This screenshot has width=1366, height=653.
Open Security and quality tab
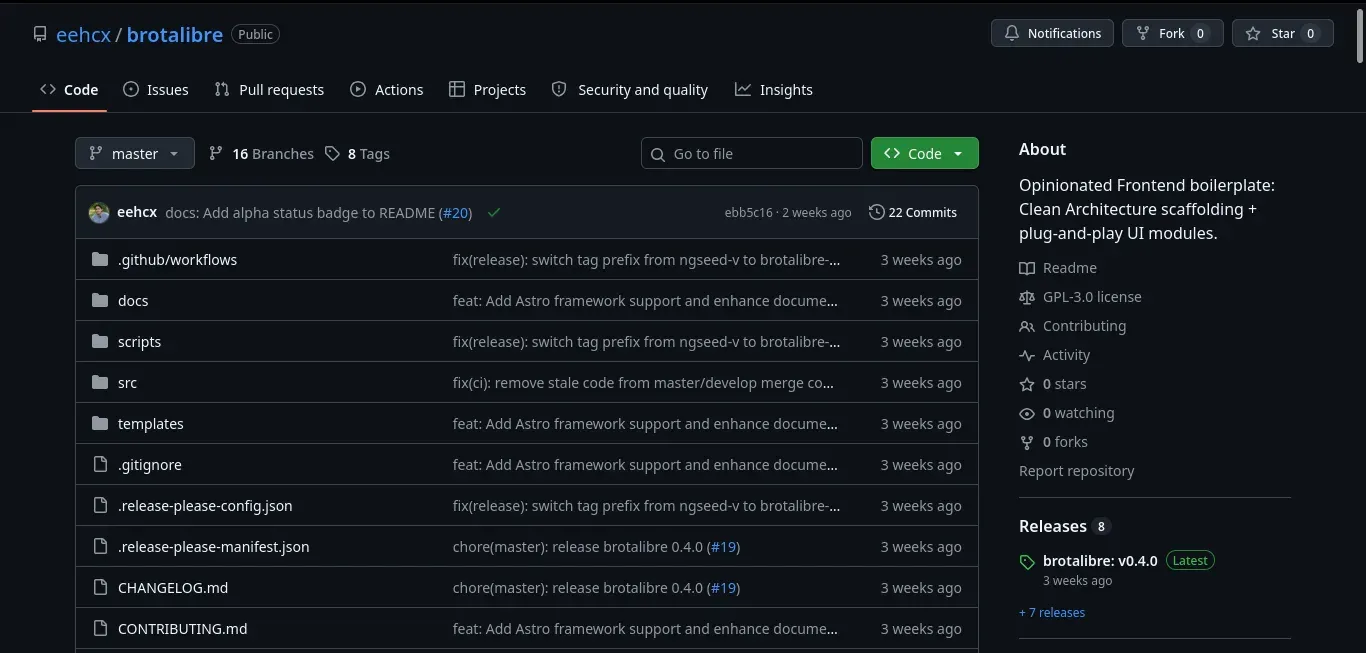pyautogui.click(x=630, y=89)
